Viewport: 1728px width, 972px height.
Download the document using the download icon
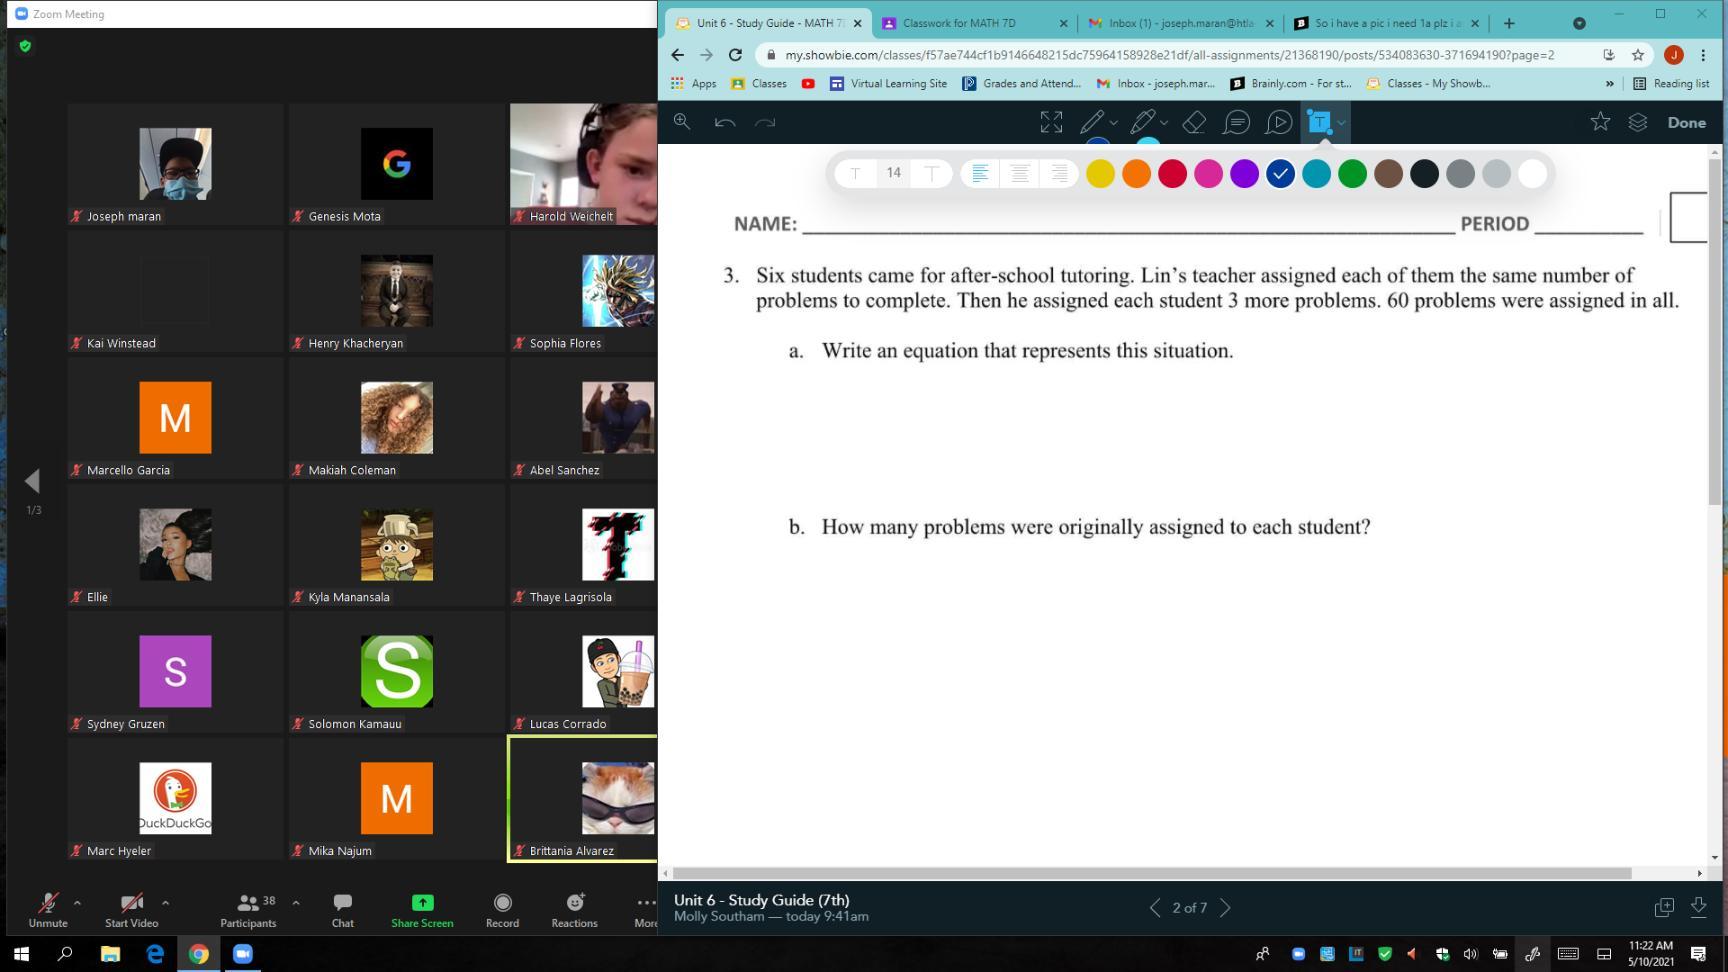(x=1698, y=907)
